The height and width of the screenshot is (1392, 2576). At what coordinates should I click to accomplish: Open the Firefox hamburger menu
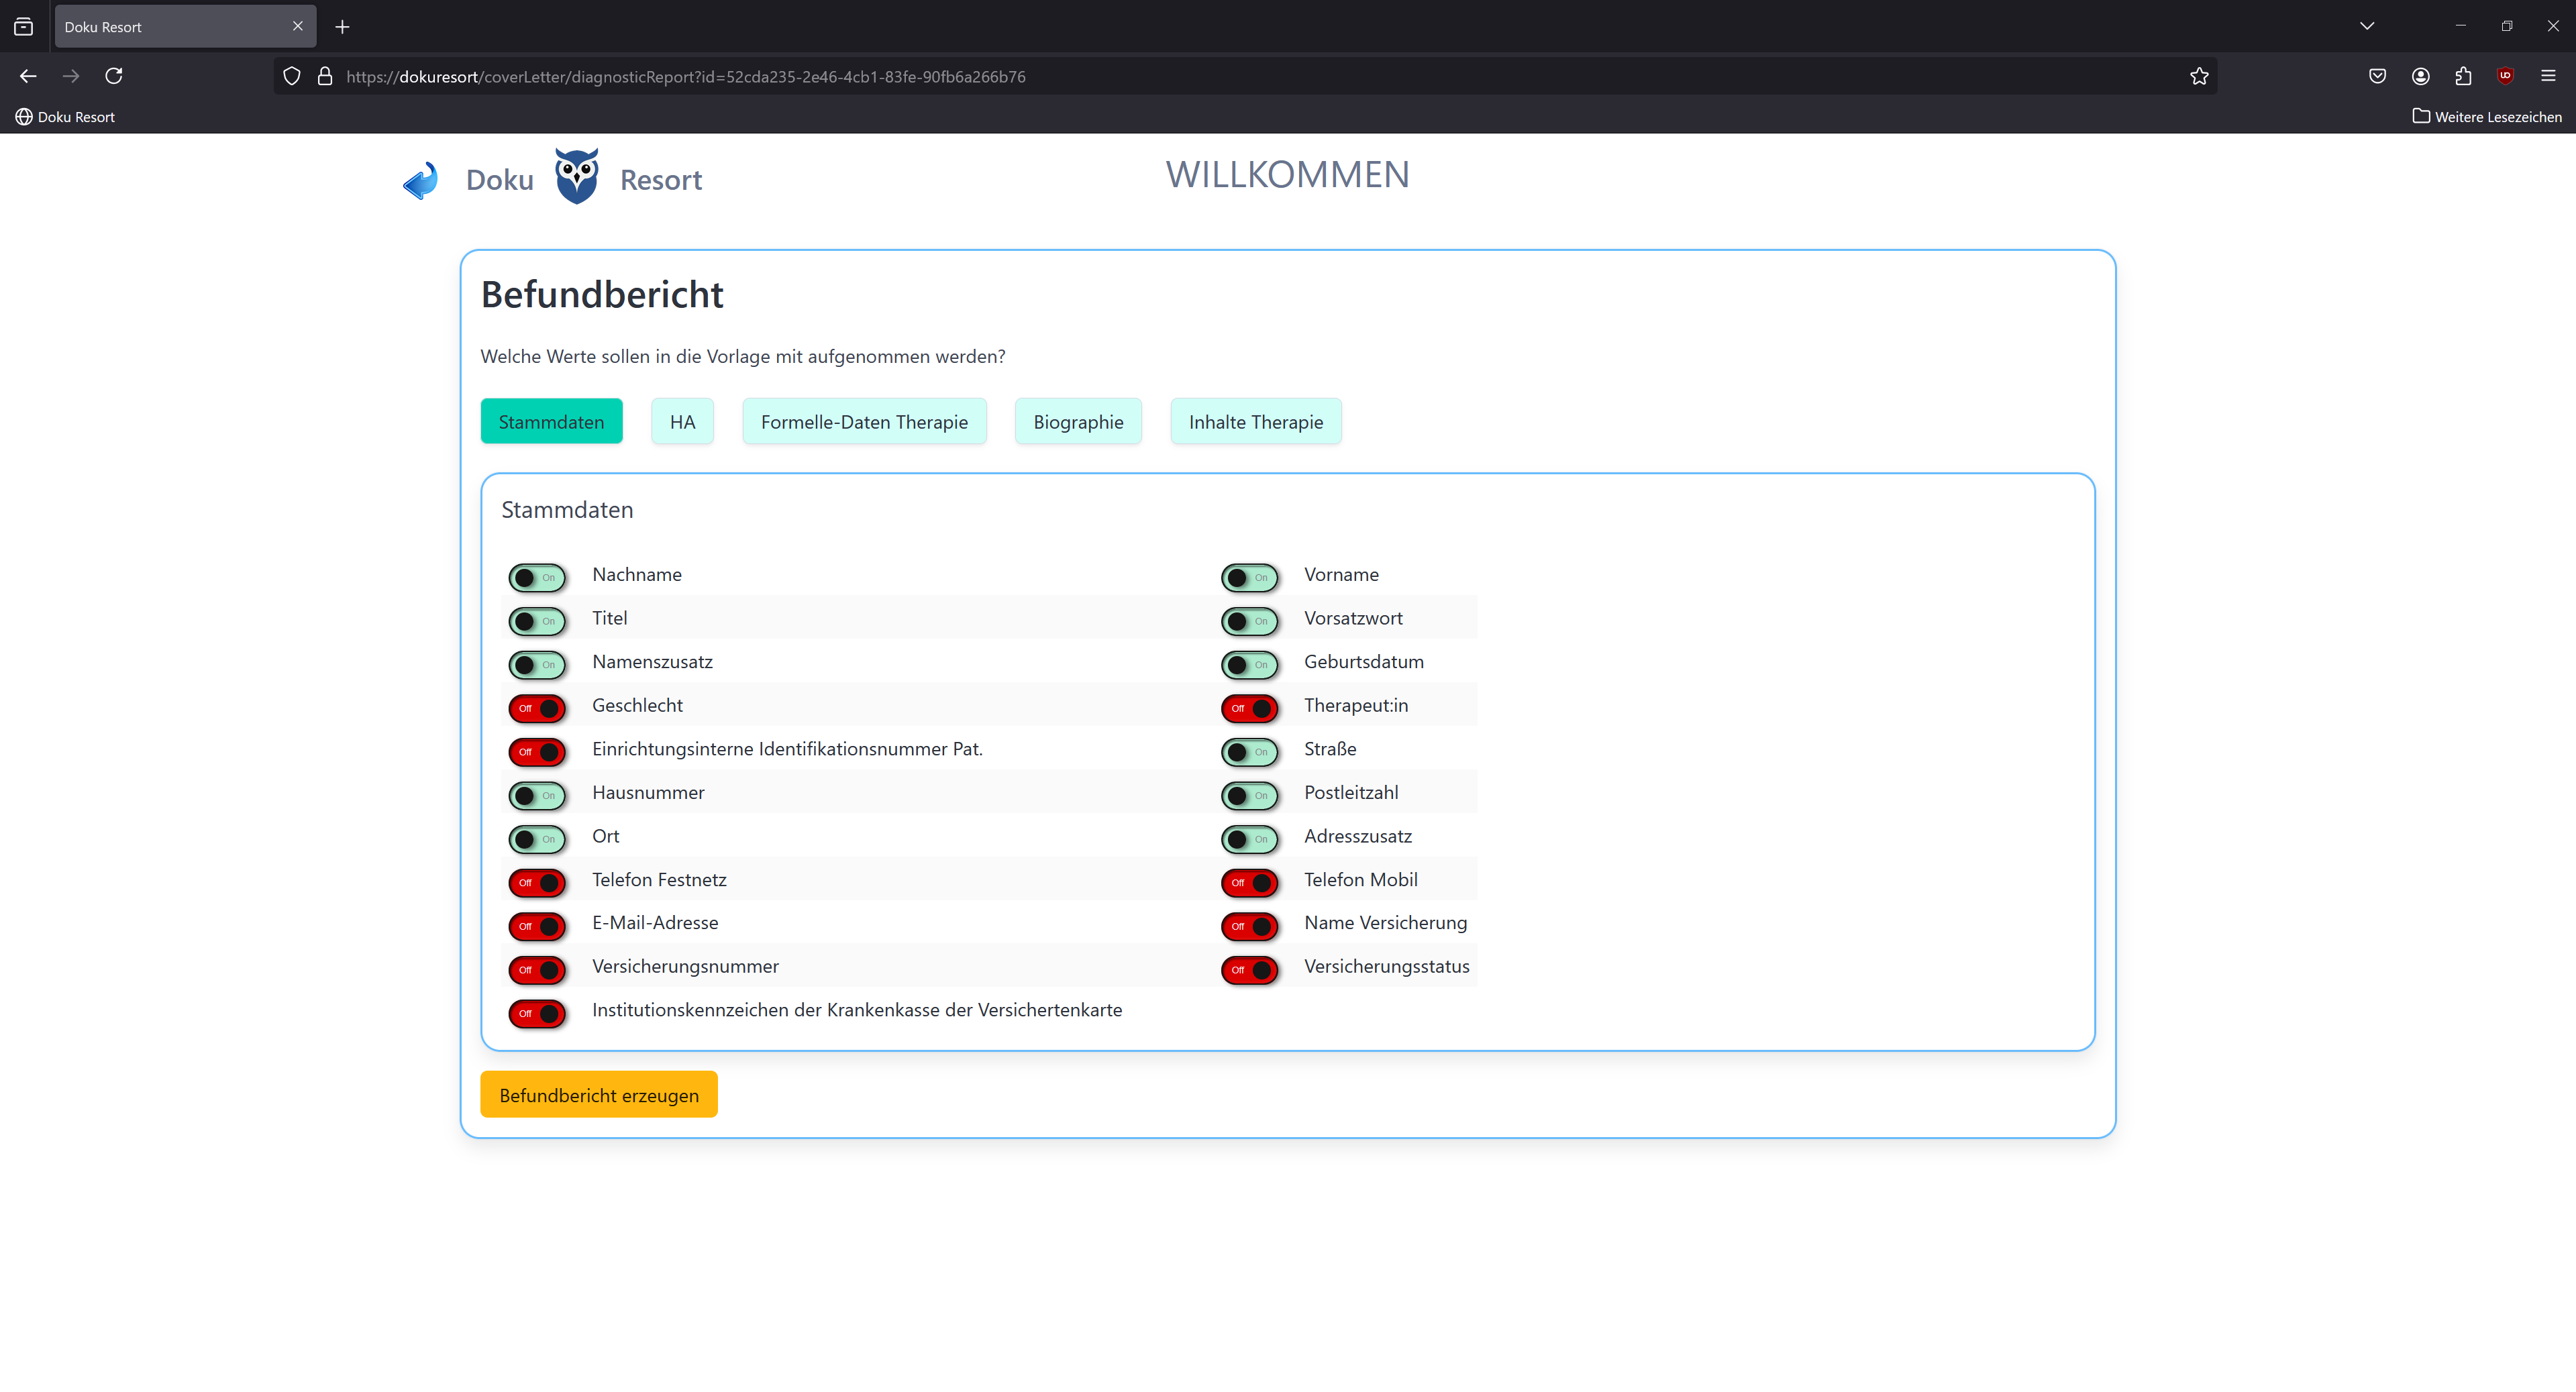(x=2548, y=76)
